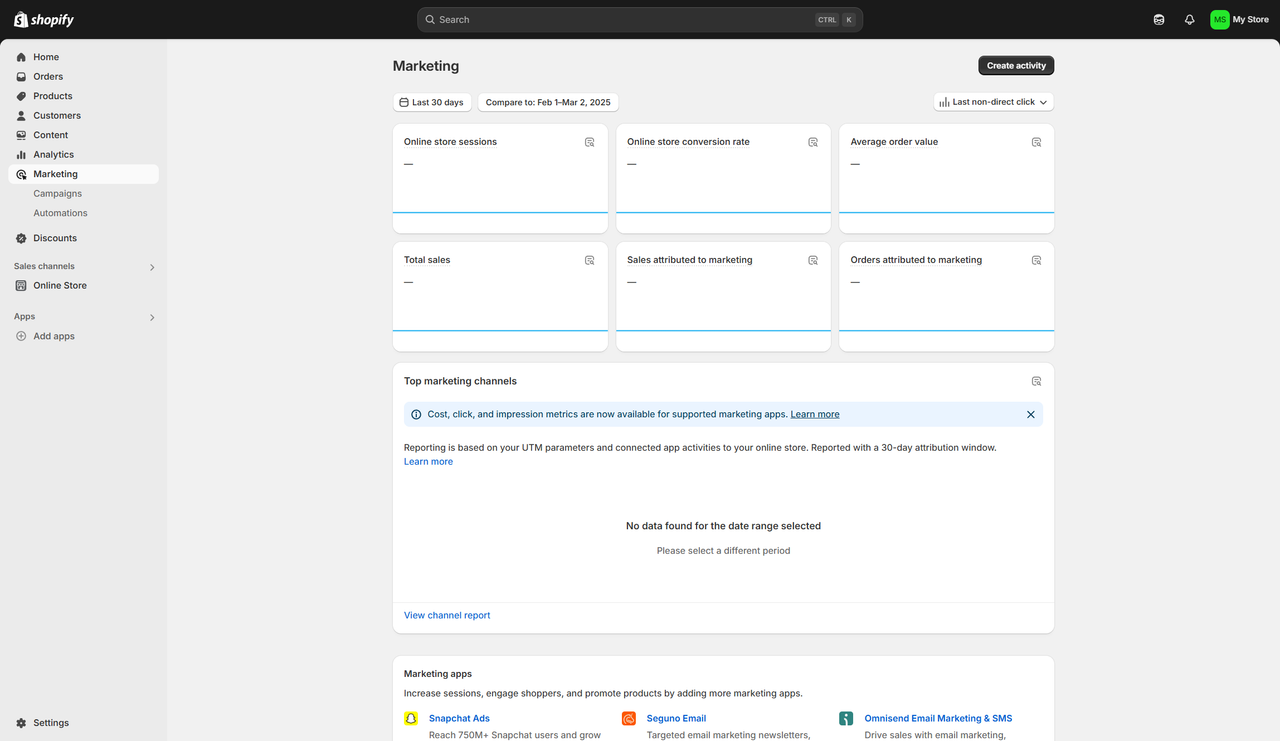
Task: Open the Last non-direct click attribution dropdown
Action: 994,102
